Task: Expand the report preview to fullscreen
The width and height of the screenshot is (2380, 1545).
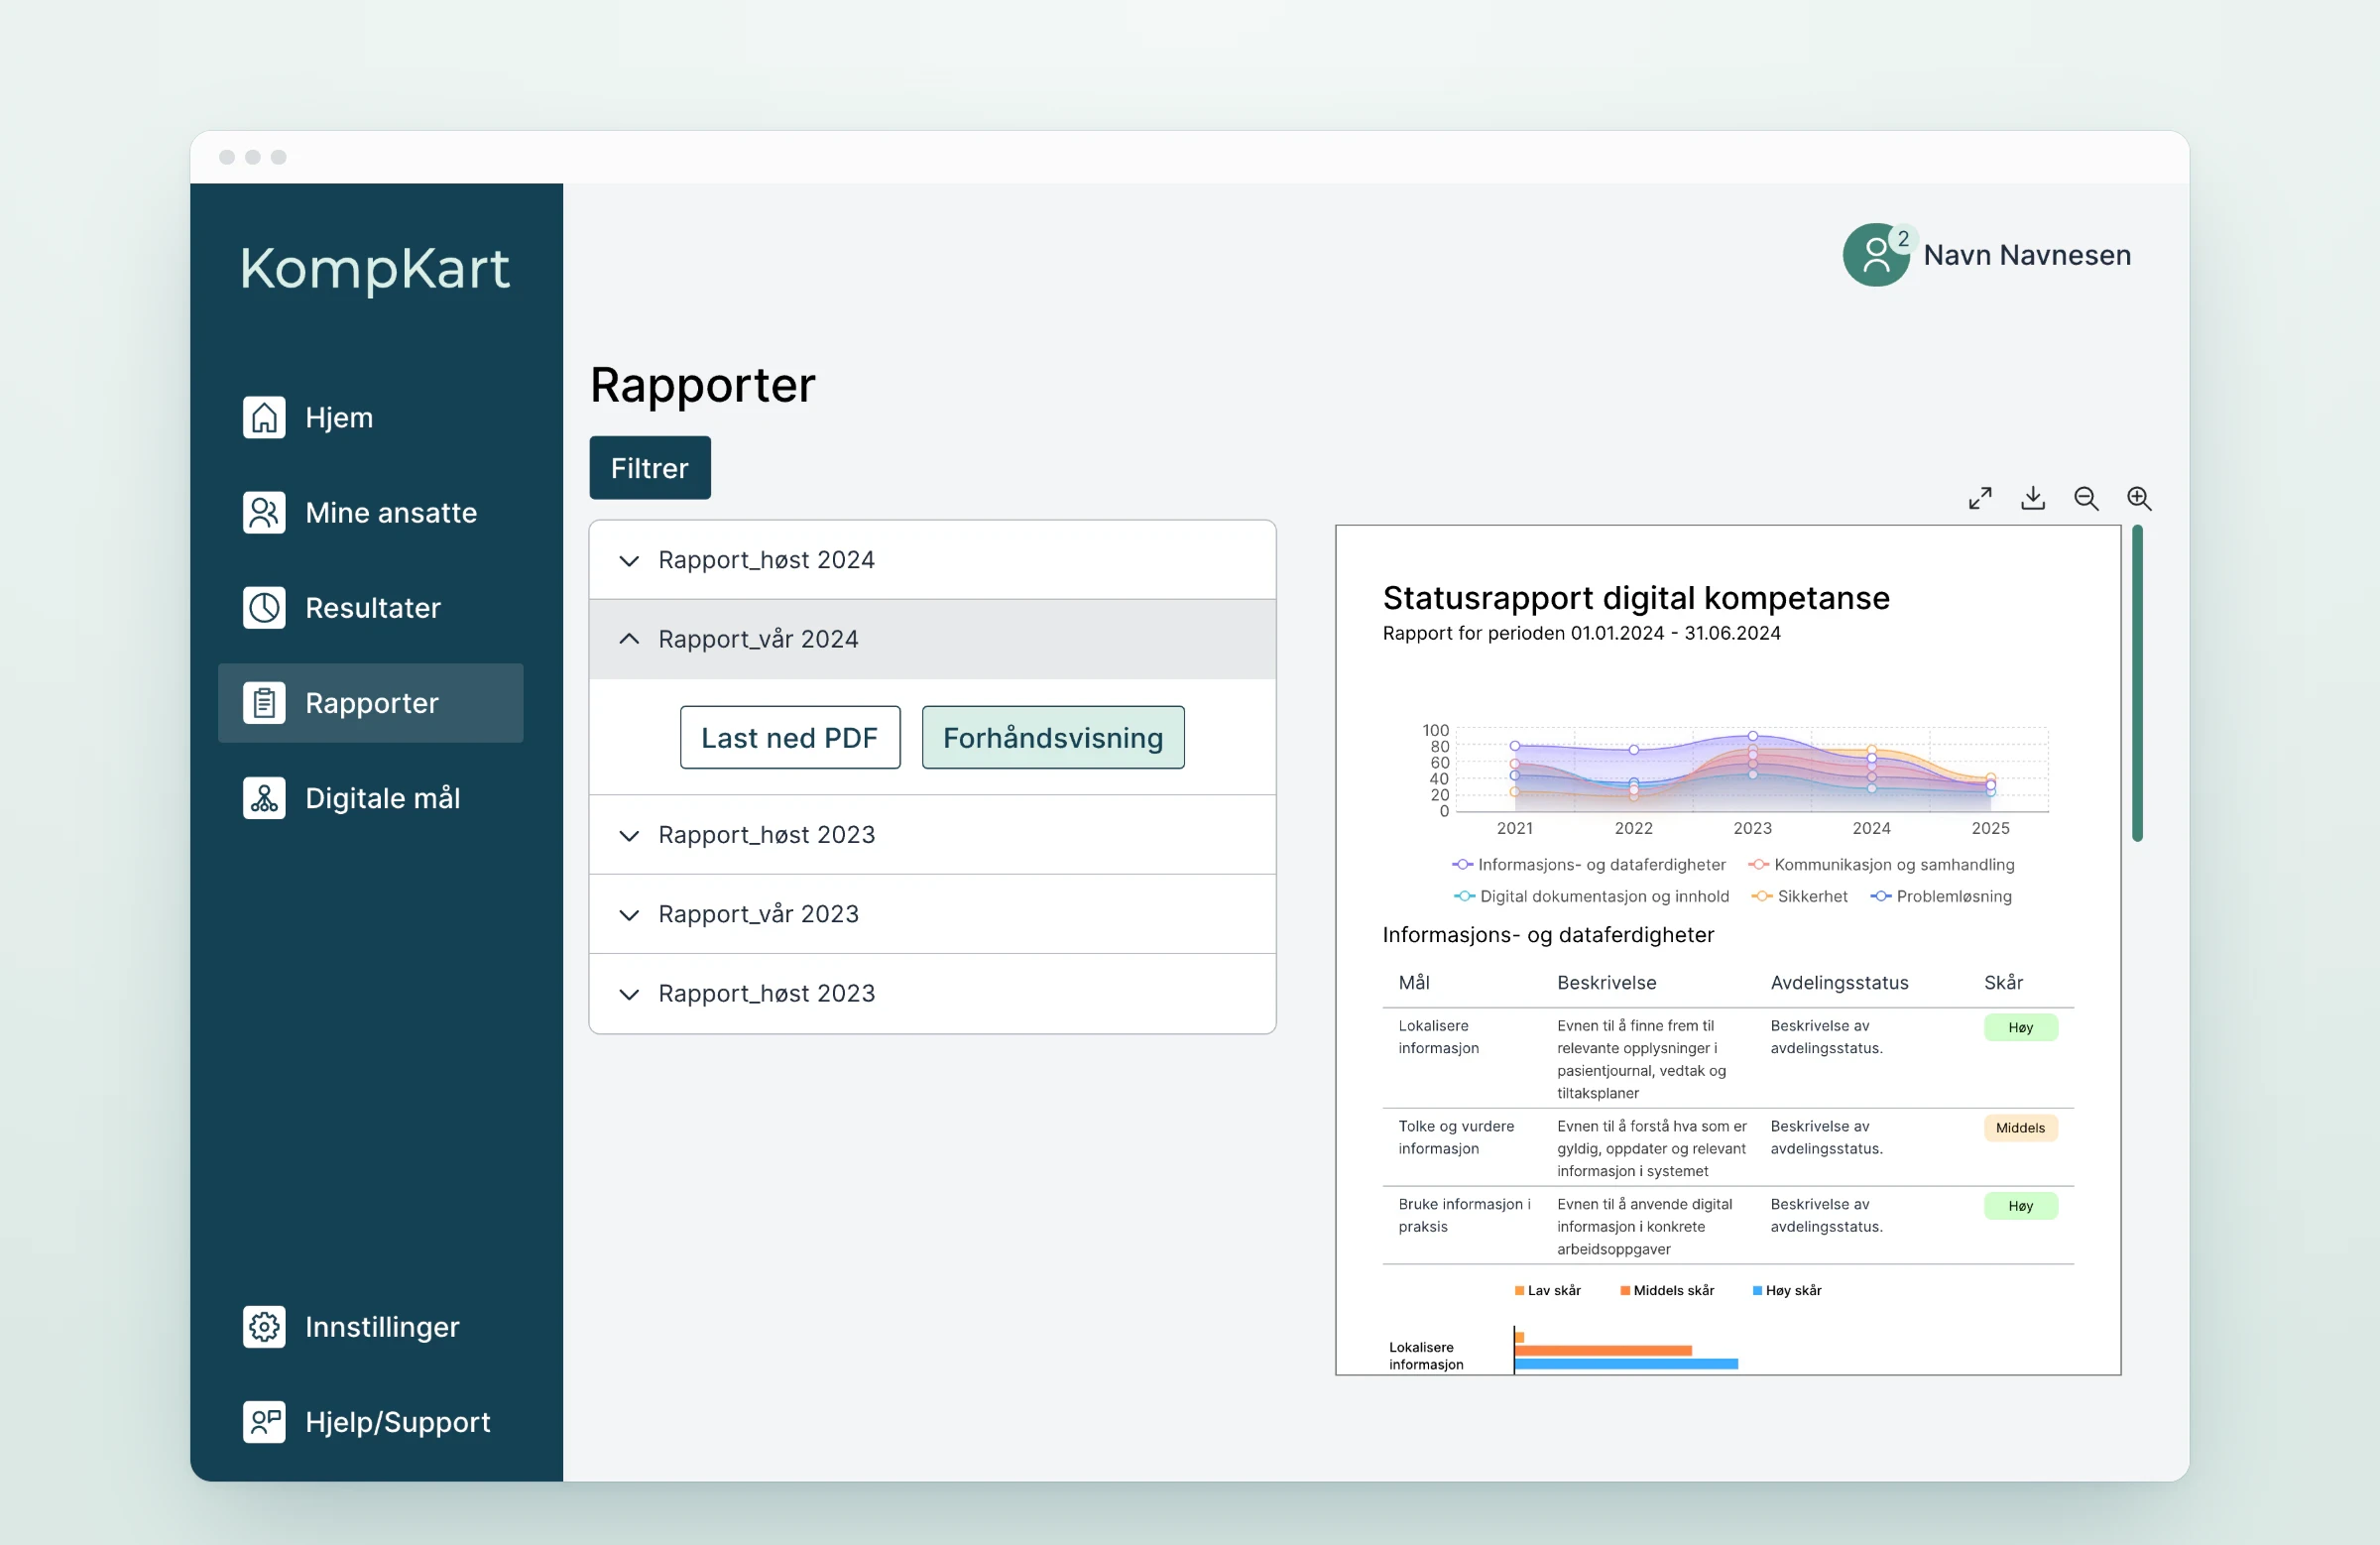Action: [x=1980, y=498]
